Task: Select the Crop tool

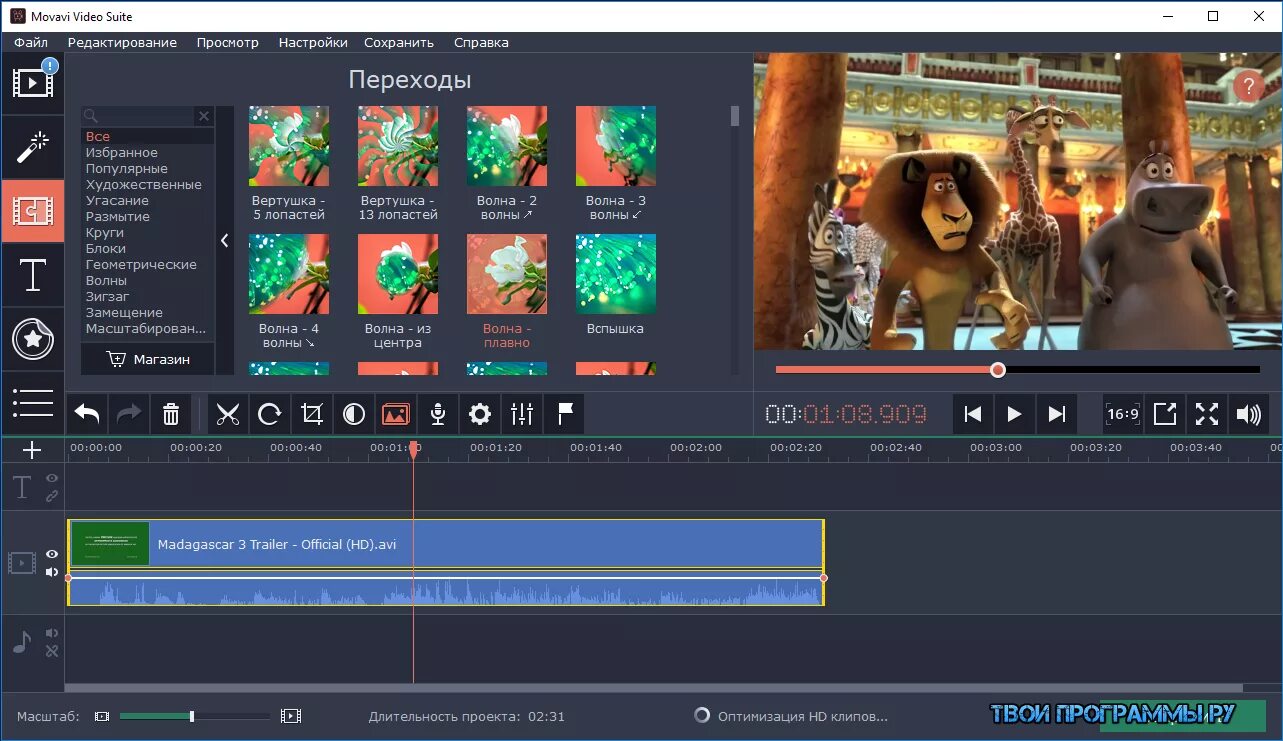Action: click(x=312, y=413)
